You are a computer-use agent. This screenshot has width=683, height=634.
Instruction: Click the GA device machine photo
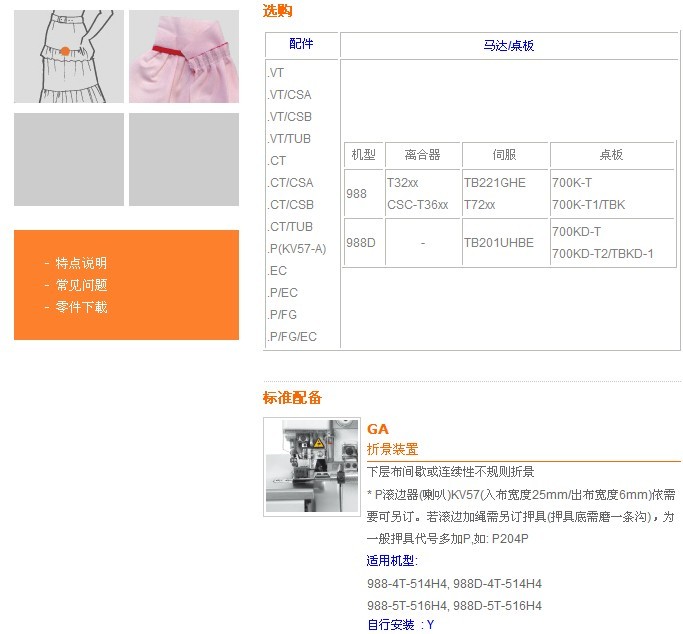click(x=310, y=467)
